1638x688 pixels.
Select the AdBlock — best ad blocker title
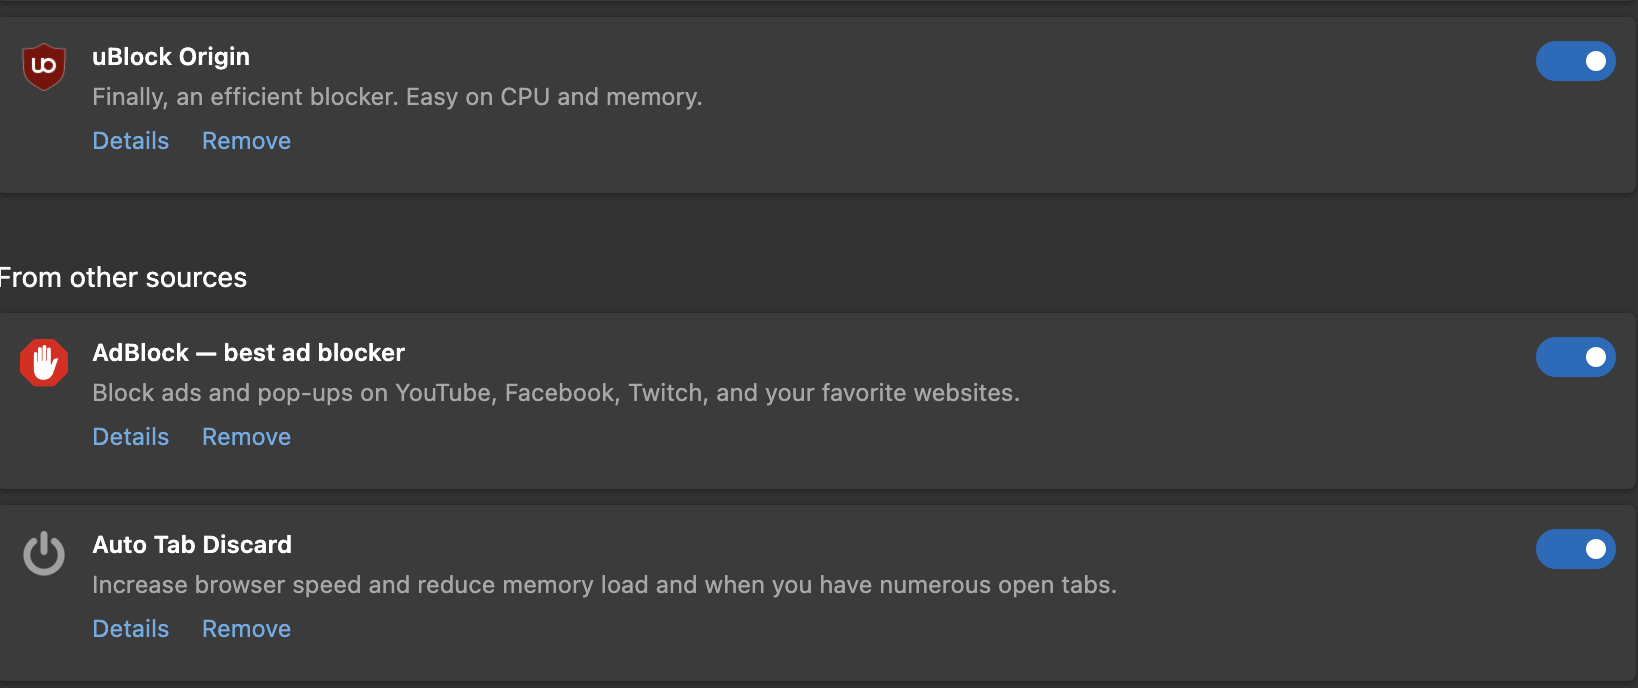pos(248,353)
